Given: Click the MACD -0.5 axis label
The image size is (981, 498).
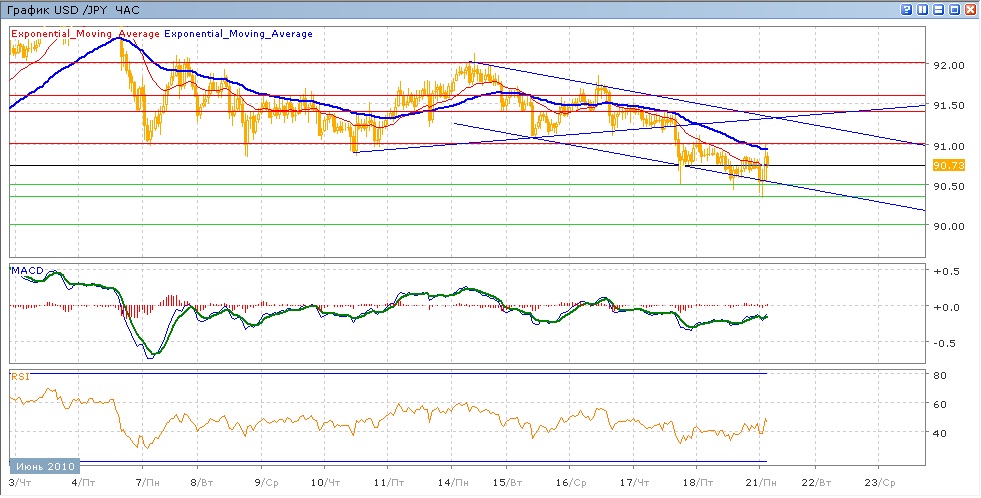Looking at the screenshot, I should (x=945, y=343).
